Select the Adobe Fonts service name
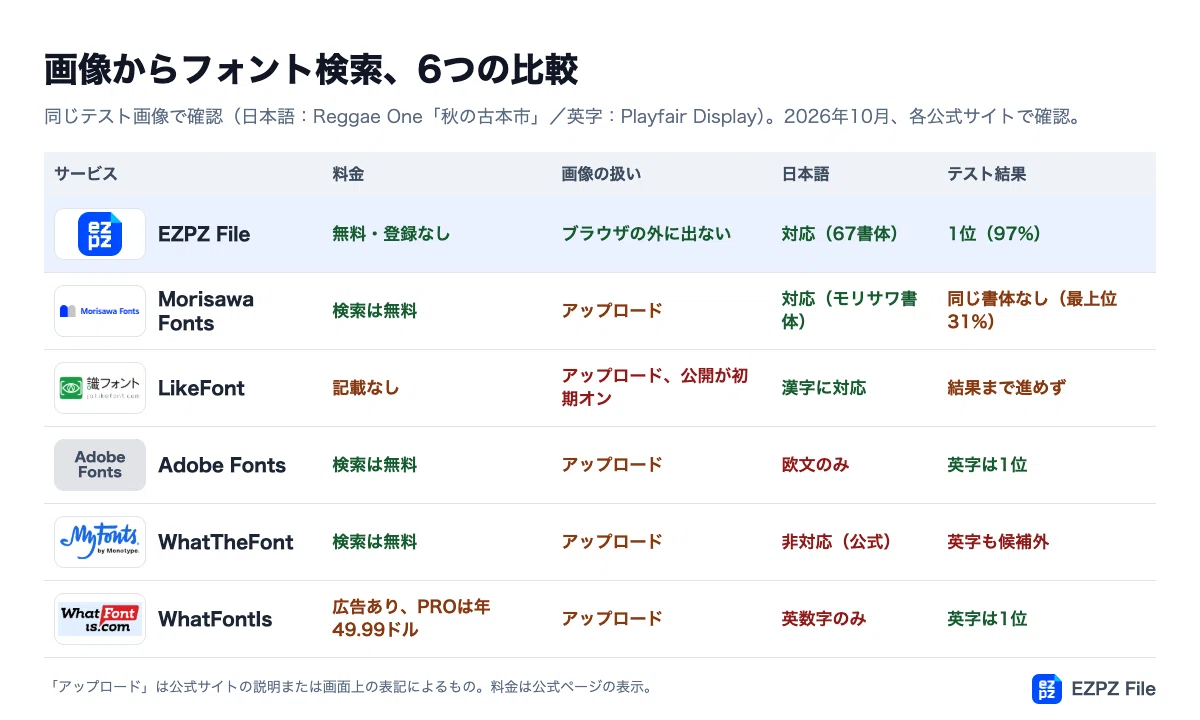Image resolution: width=1200 pixels, height=720 pixels. tap(222, 465)
